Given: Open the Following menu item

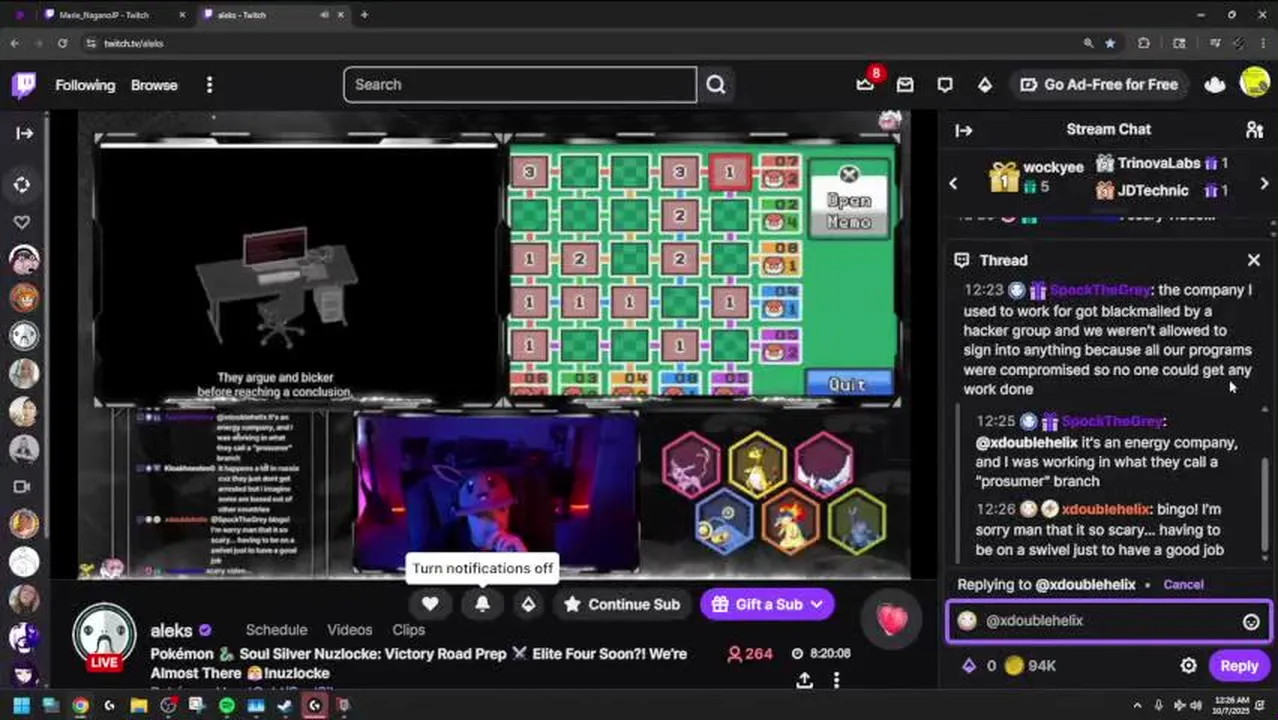Looking at the screenshot, I should [x=85, y=85].
